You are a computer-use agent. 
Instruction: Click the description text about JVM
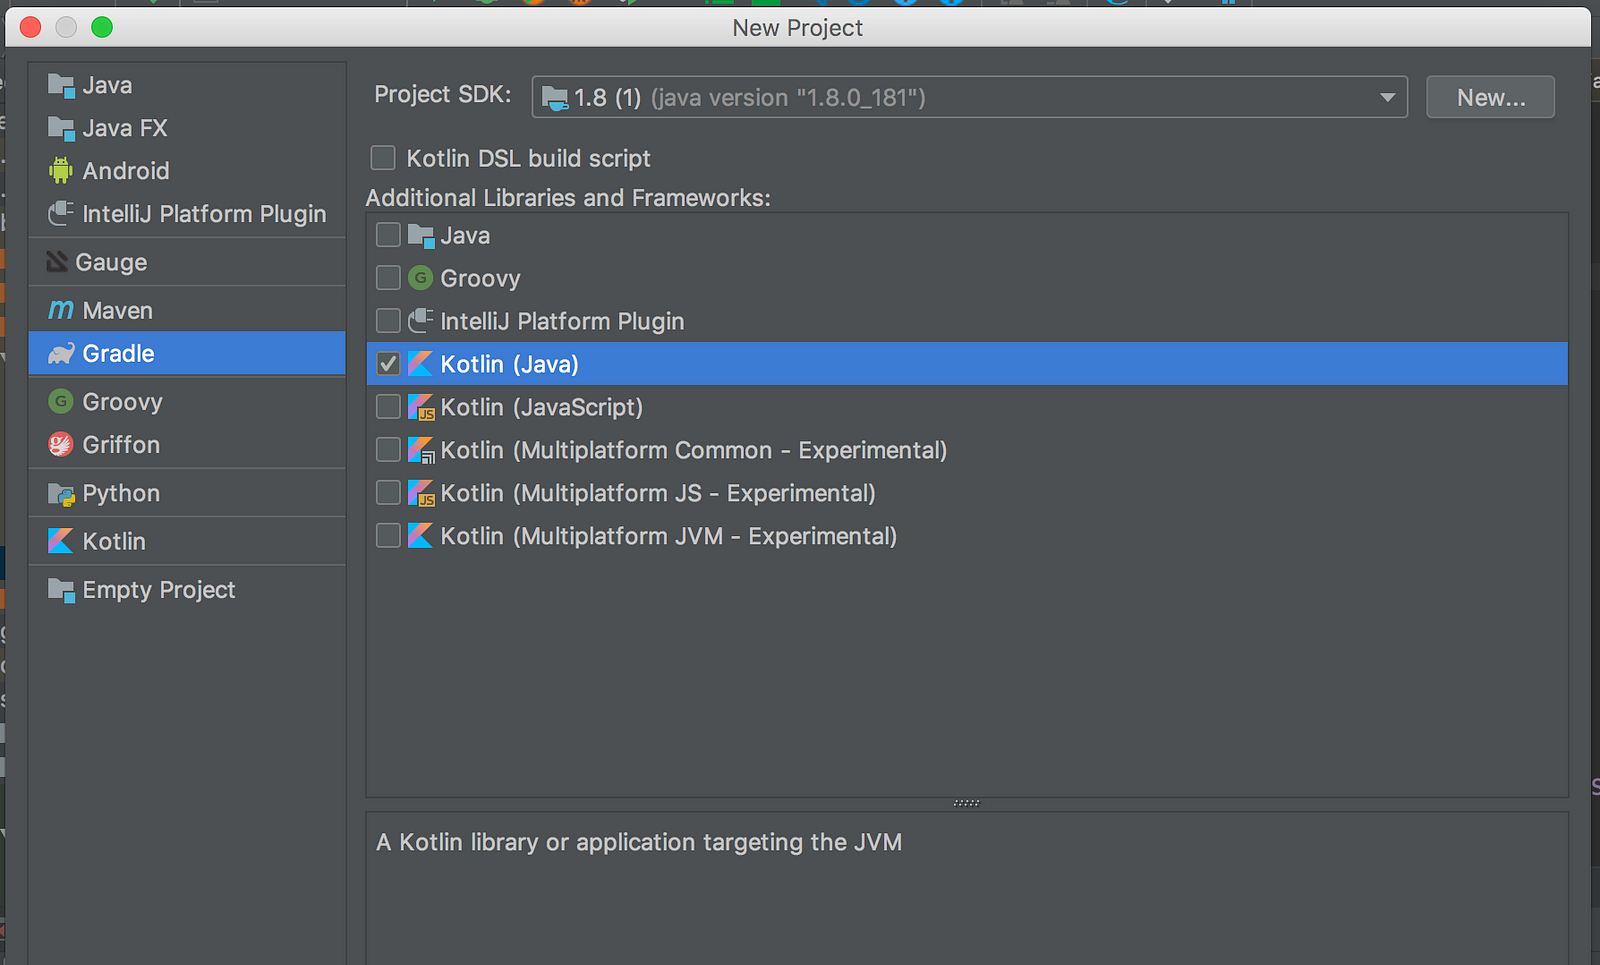click(x=639, y=843)
